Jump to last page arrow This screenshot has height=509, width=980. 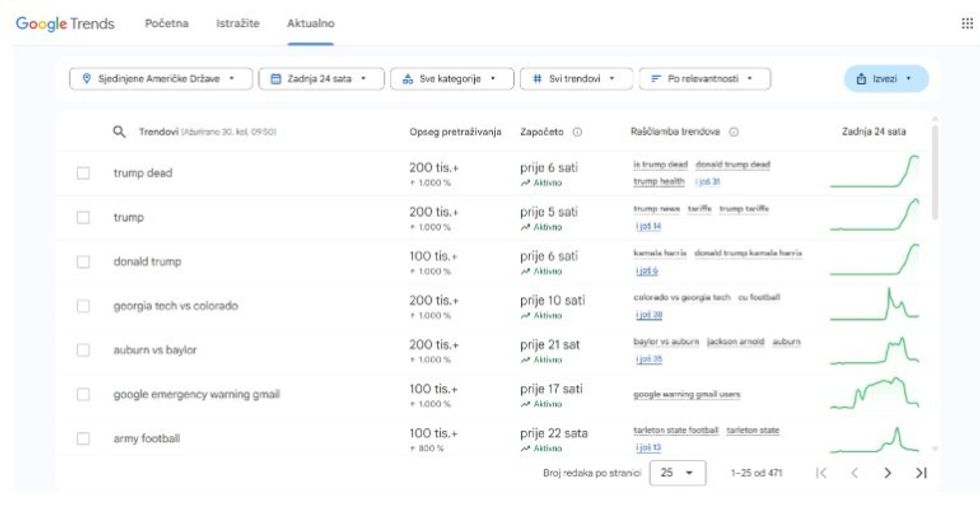pos(921,473)
